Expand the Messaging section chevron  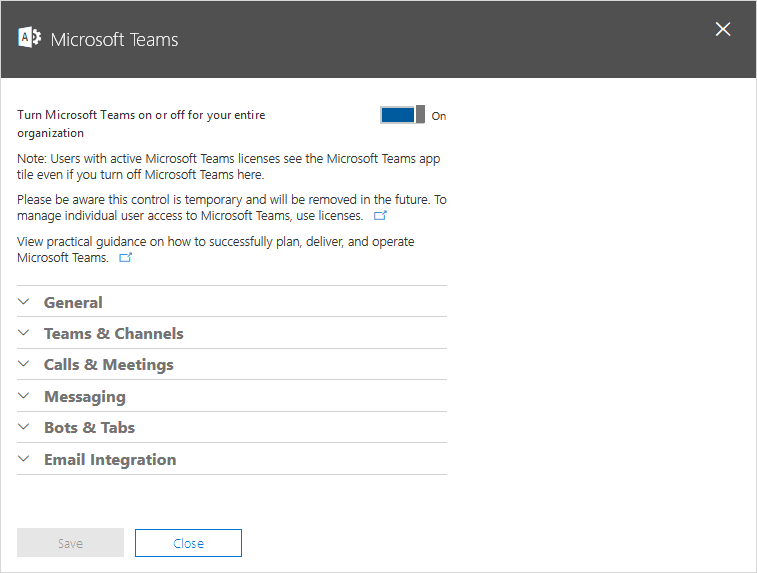24,396
